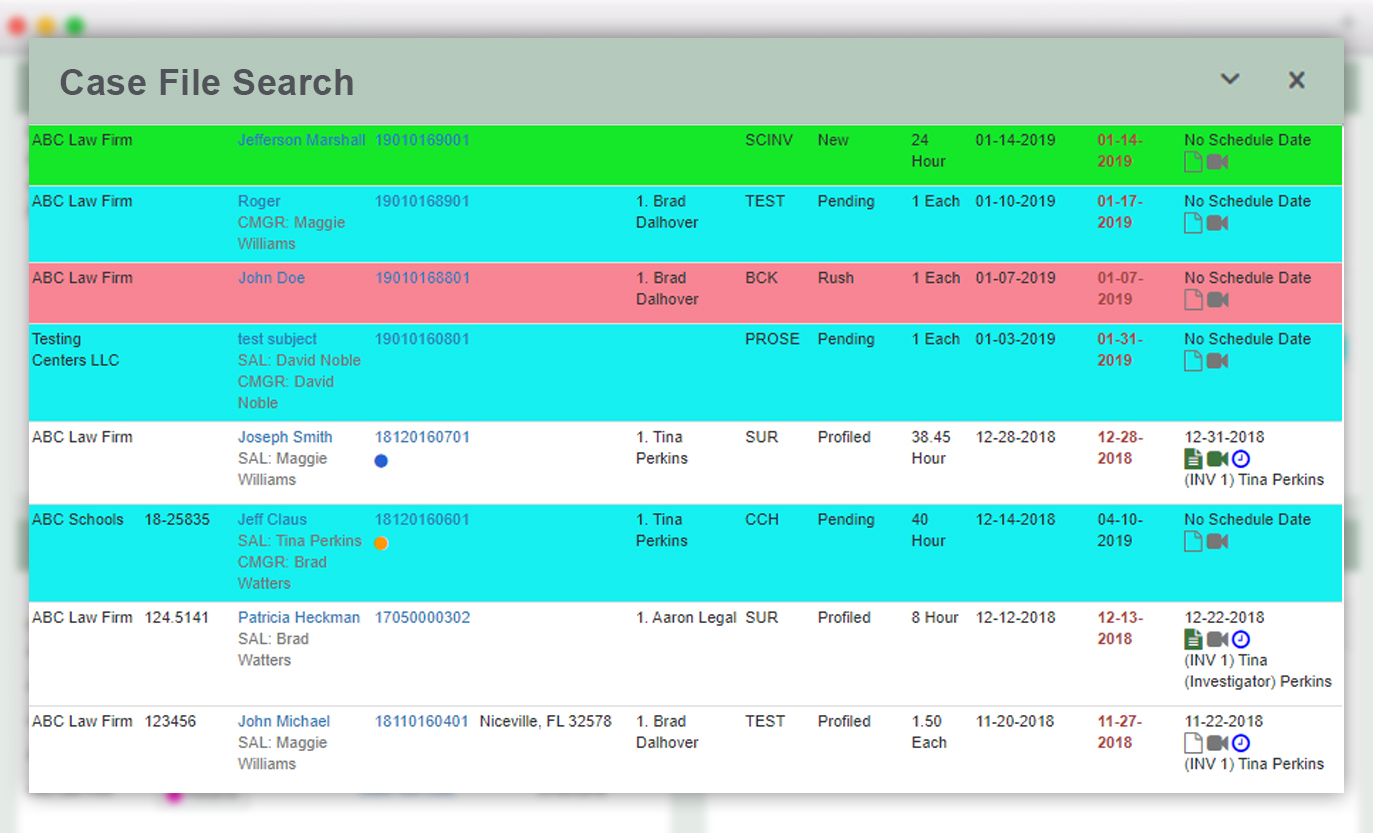This screenshot has height=833, width=1373.
Task: Click schedule date 12-22-2018
Action: pos(1224,617)
